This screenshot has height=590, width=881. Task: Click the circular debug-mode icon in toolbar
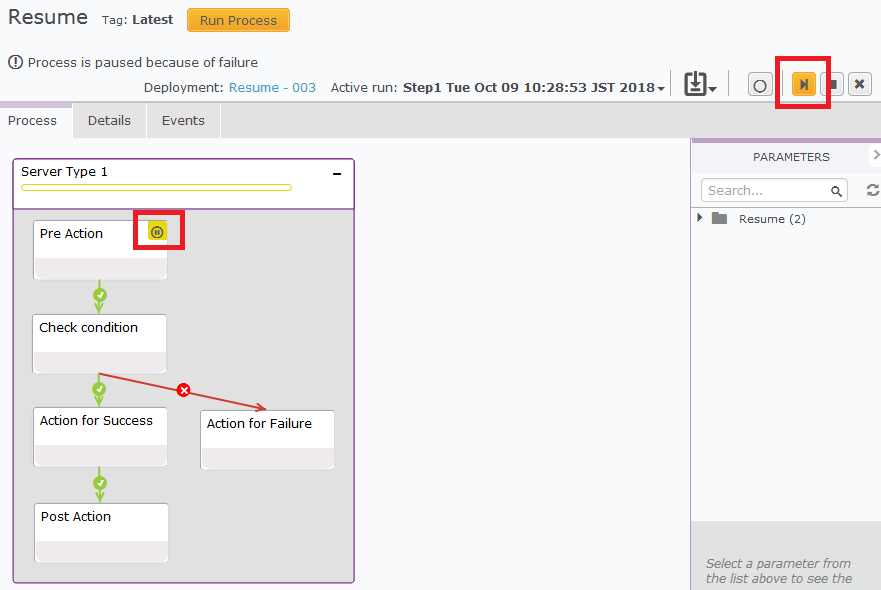(760, 85)
